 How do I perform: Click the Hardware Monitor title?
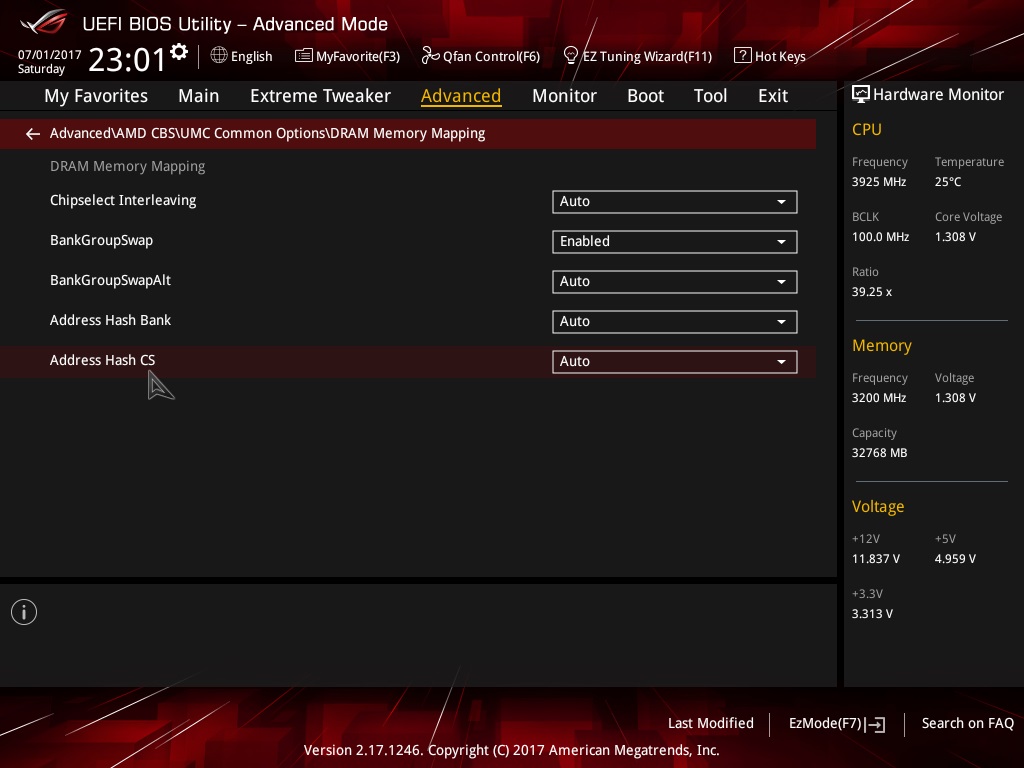[938, 95]
